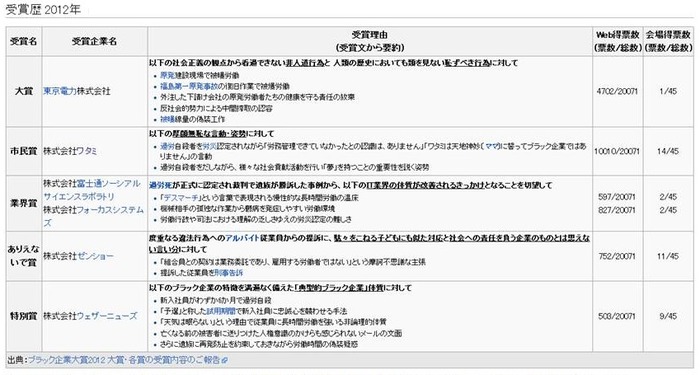This screenshot has height=375, width=700.
Task: Select the 機械相手の孤独な作業 bullet text
Action: pyautogui.click(x=248, y=208)
